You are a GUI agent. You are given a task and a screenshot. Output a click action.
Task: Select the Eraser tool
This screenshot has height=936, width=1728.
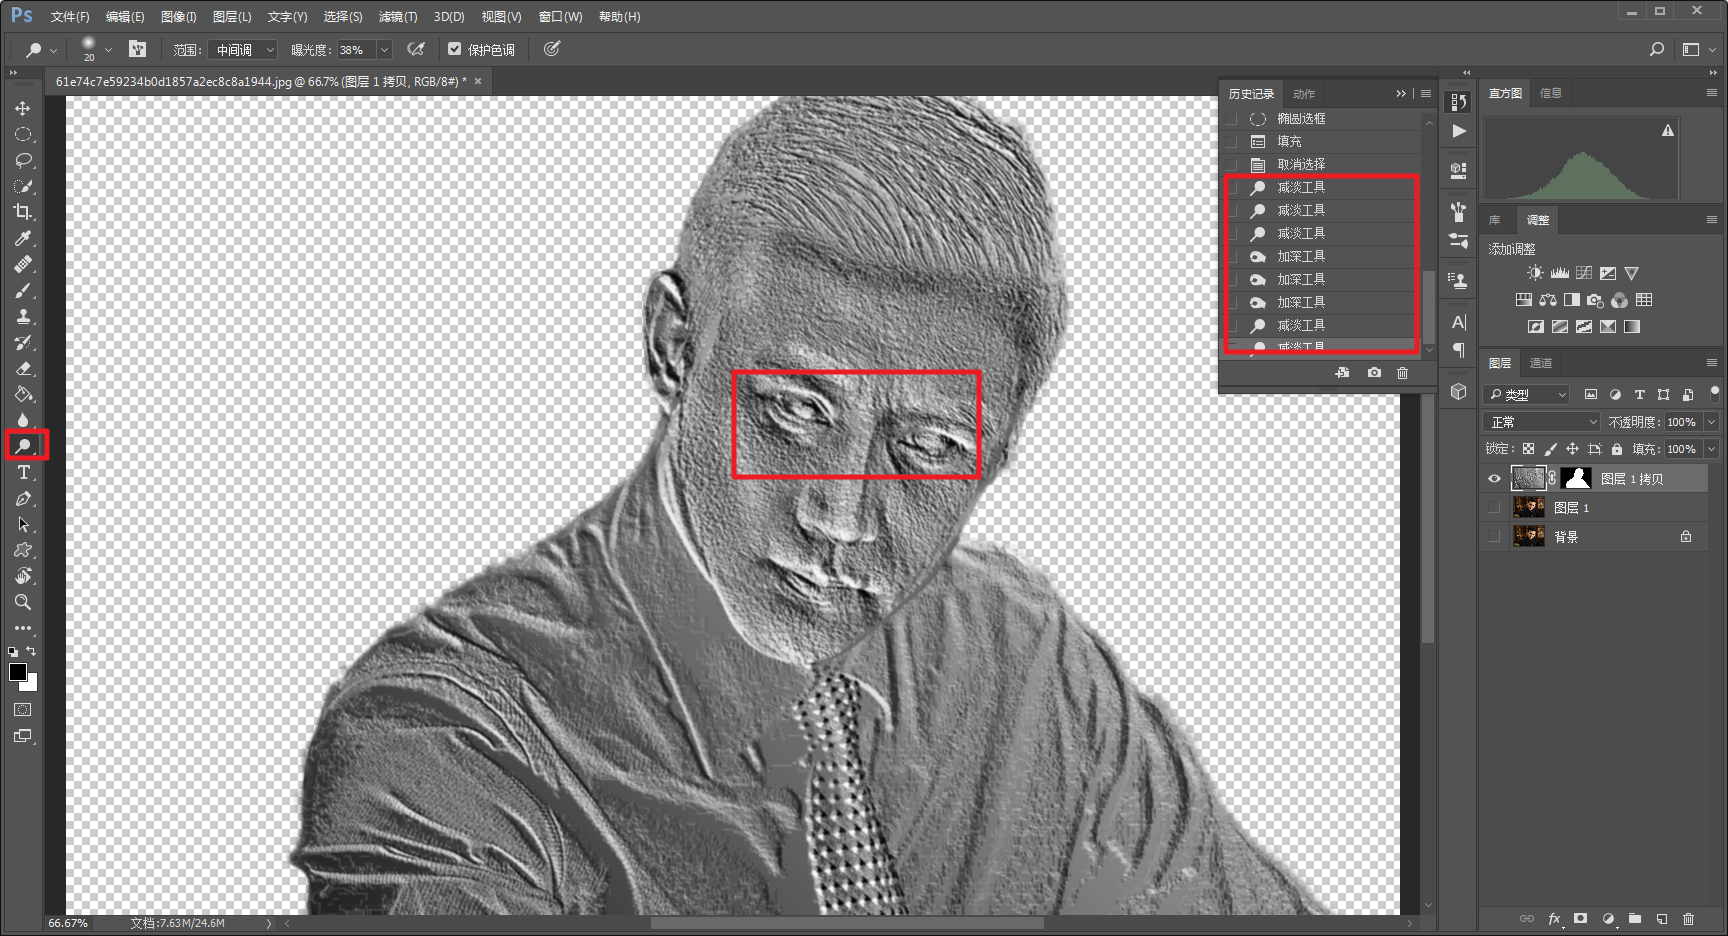tap(22, 368)
